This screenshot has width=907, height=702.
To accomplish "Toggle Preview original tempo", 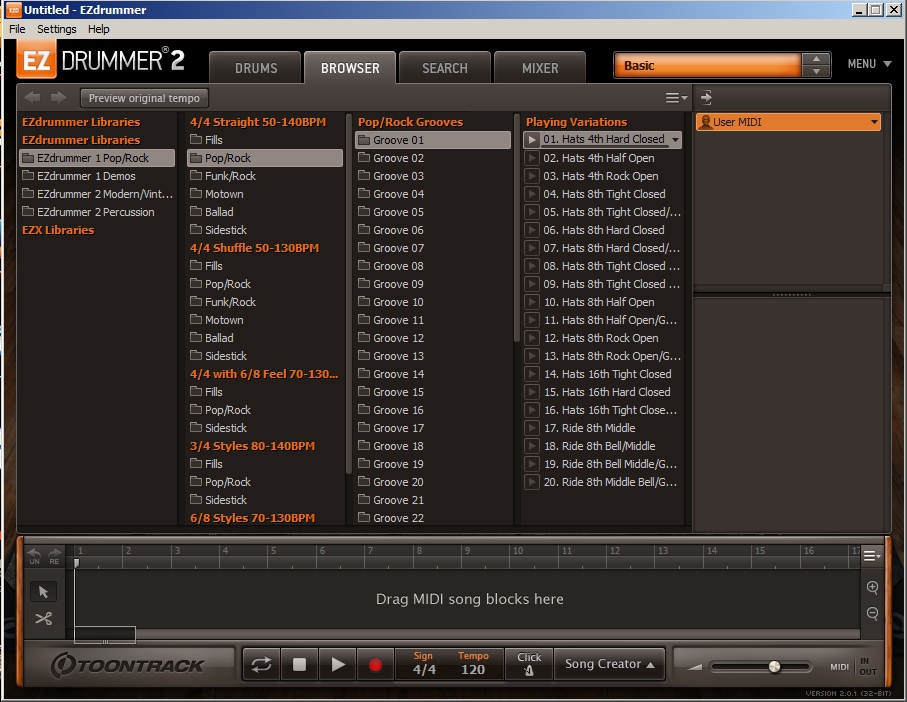I will [144, 98].
